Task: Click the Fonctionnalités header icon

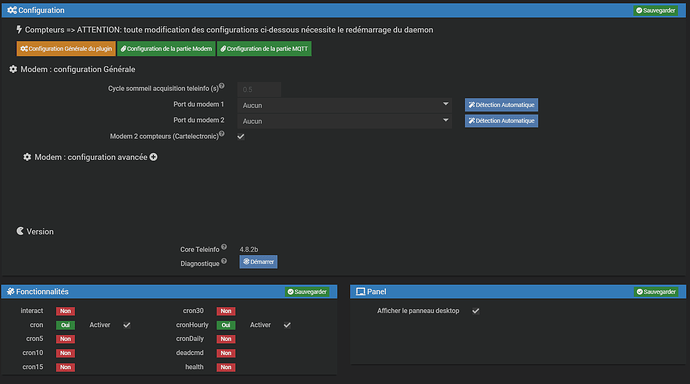Action: (11, 291)
